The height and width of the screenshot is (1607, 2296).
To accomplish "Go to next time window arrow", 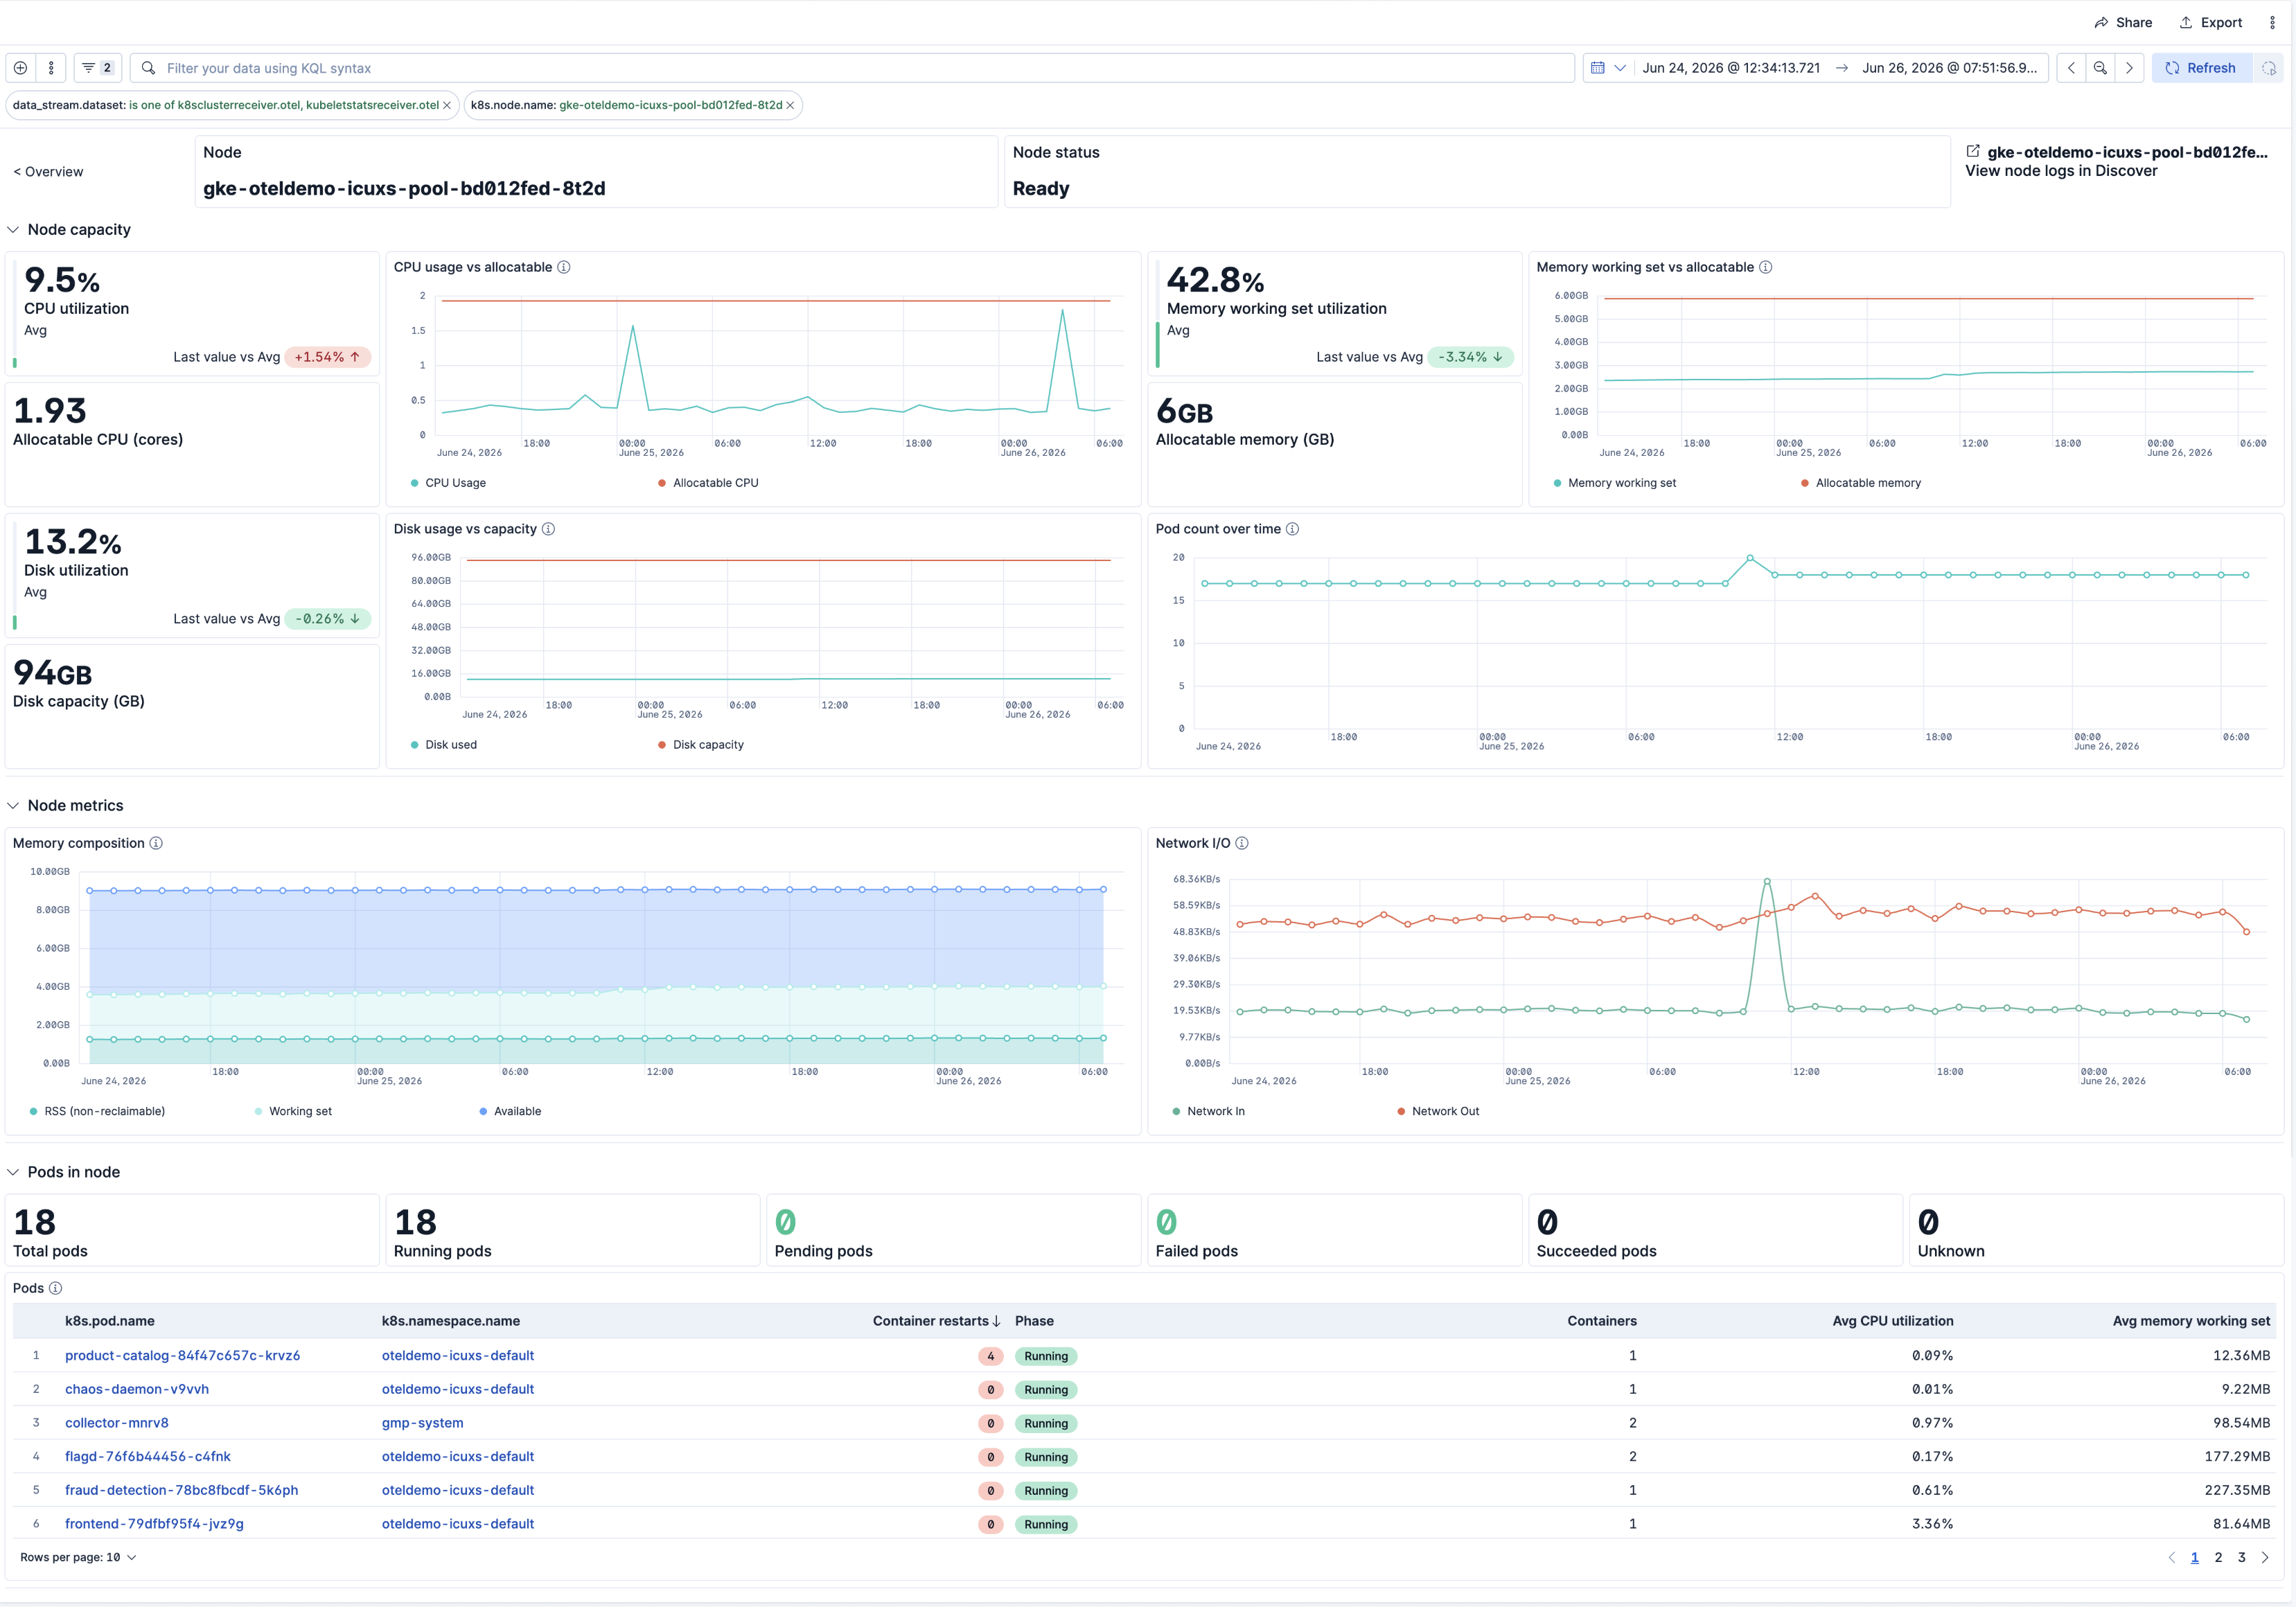I will click(2129, 68).
